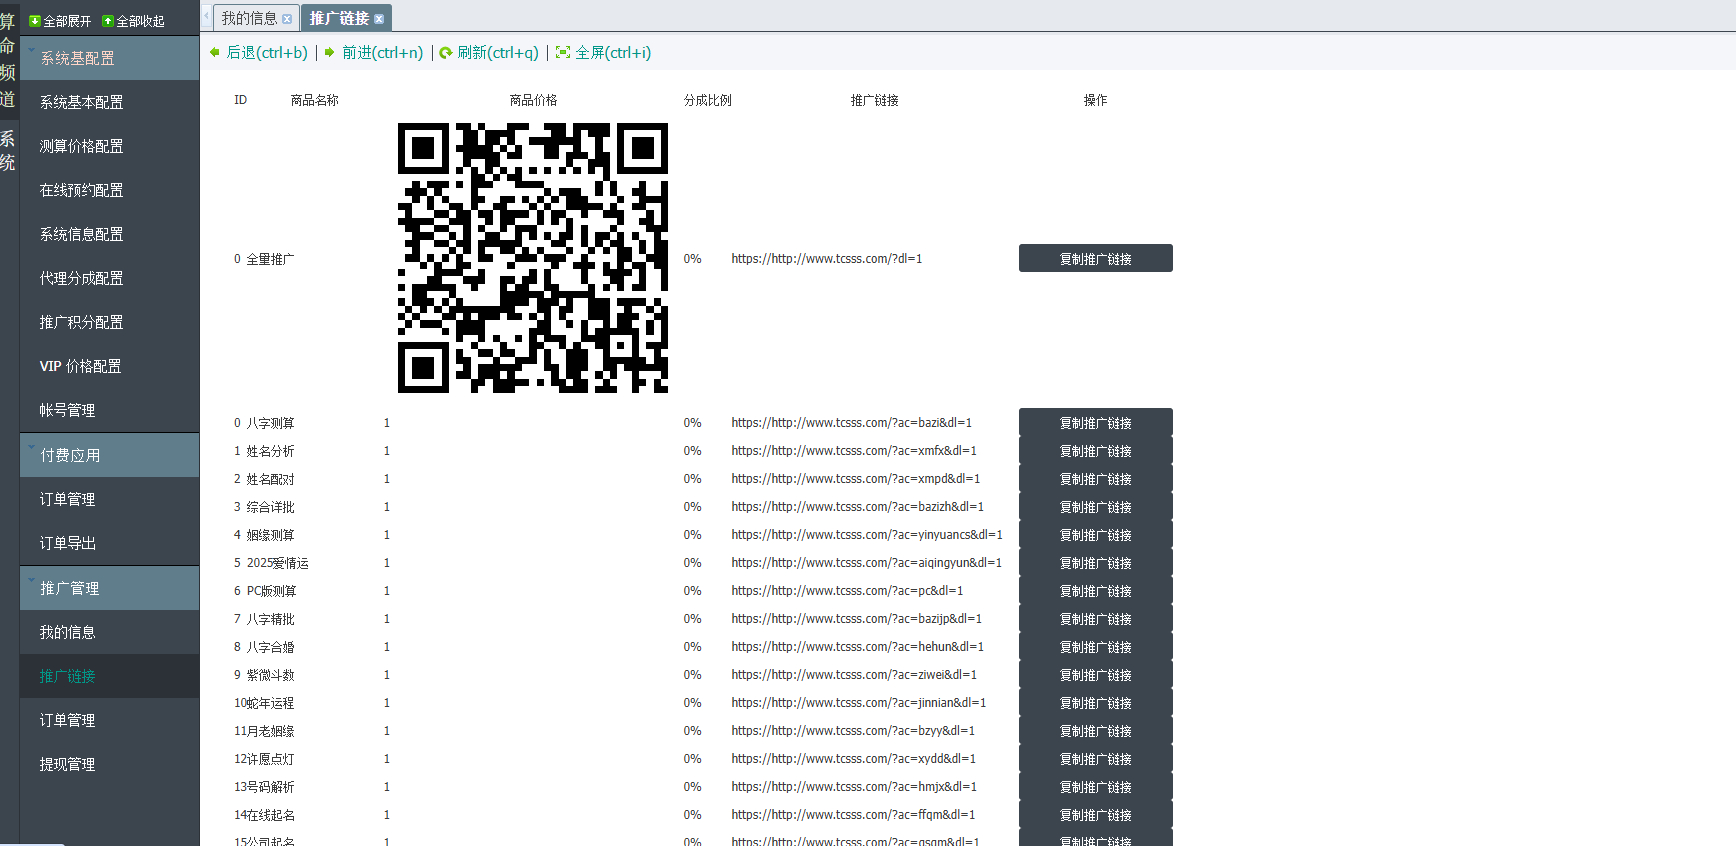Screen dimensions: 1736x846
Task: Click the tab scroll-left arrow before 我的信息
Action: 206,17
